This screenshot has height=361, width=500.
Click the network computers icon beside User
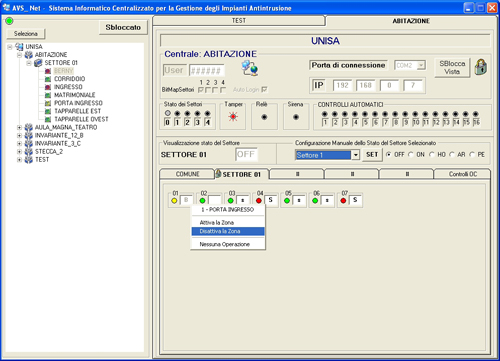tap(250, 68)
